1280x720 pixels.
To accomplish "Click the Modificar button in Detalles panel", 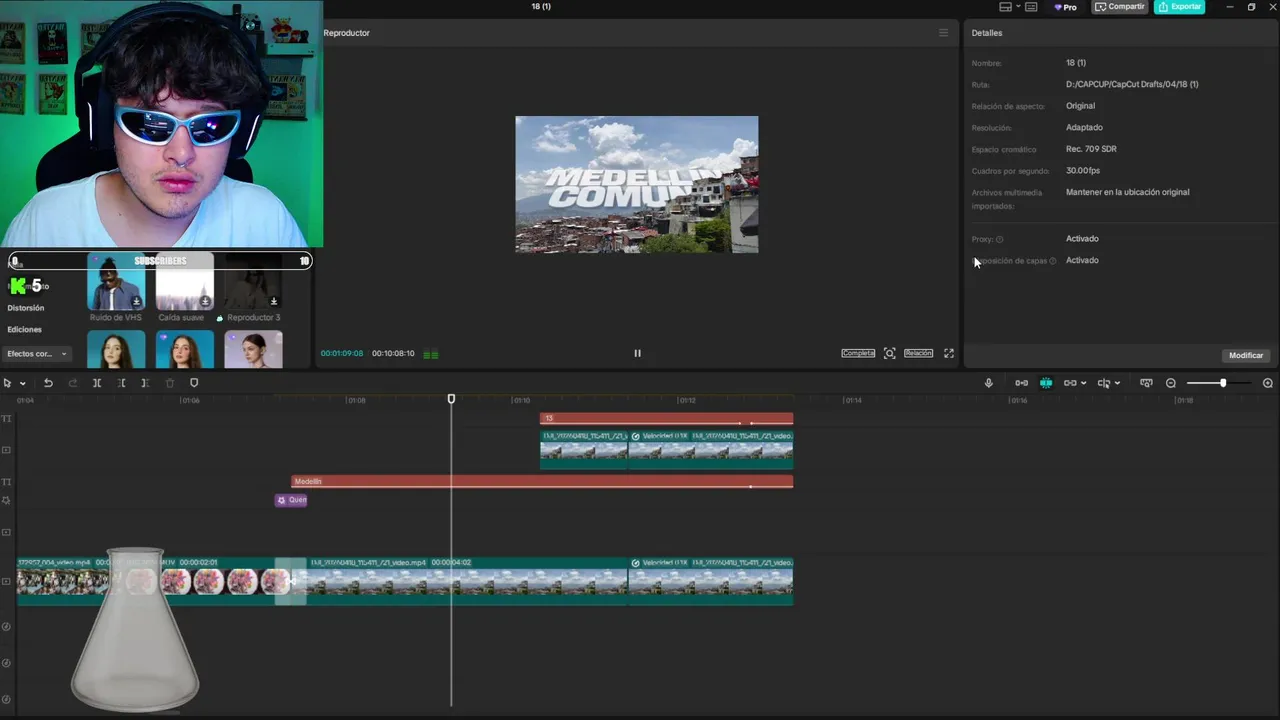I will (1246, 355).
